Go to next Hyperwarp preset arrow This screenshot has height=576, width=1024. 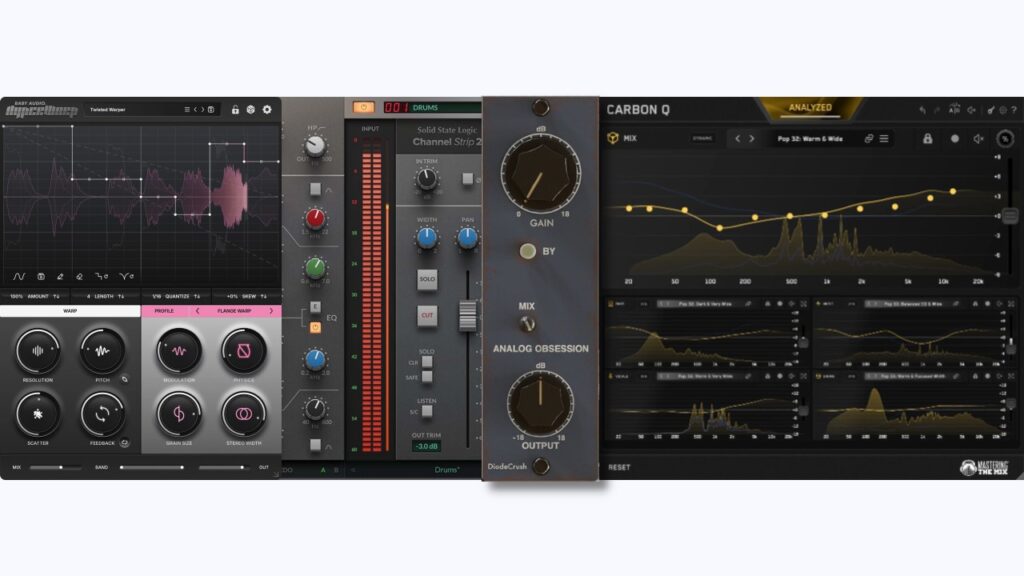point(202,110)
